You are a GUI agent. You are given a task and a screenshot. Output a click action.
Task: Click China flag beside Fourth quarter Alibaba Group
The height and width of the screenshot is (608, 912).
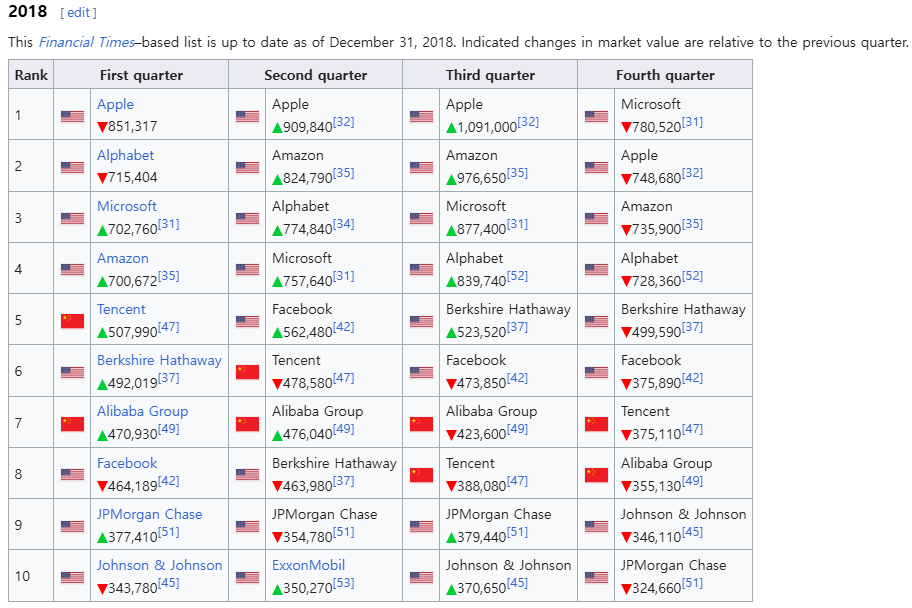coord(596,475)
